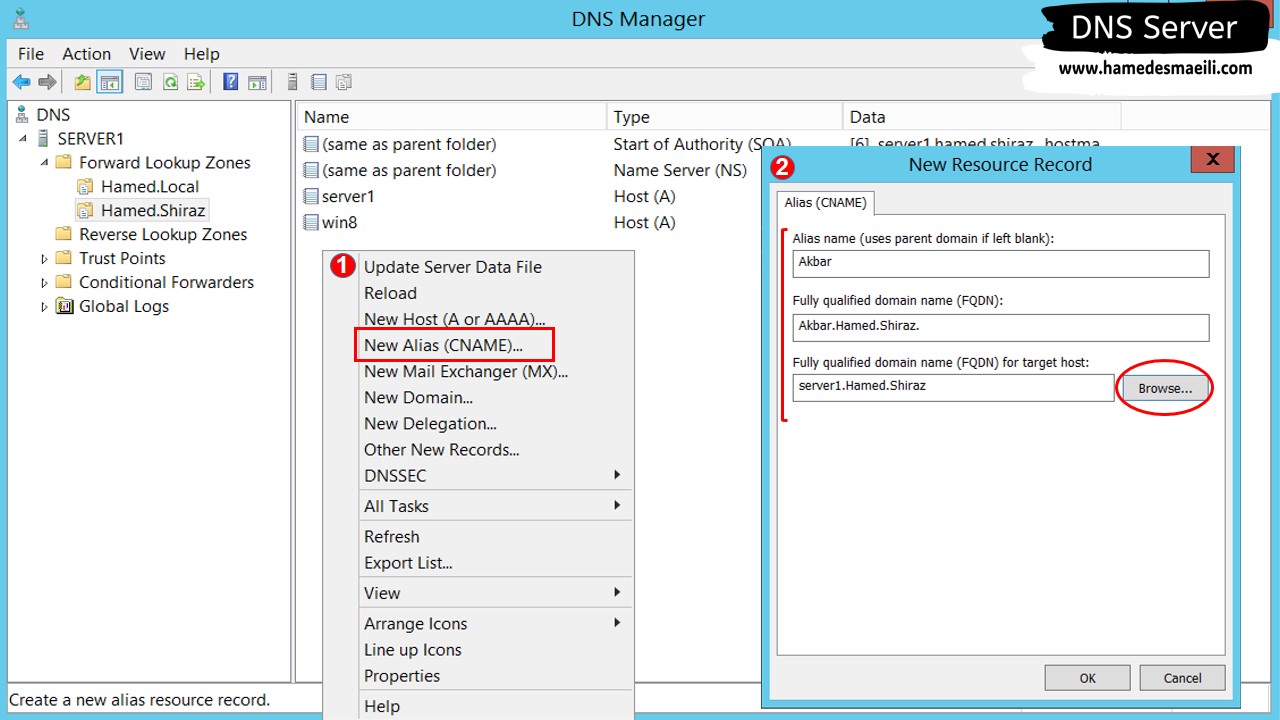The width and height of the screenshot is (1280, 720).
Task: Select the server1 Host (A) record
Action: click(348, 197)
